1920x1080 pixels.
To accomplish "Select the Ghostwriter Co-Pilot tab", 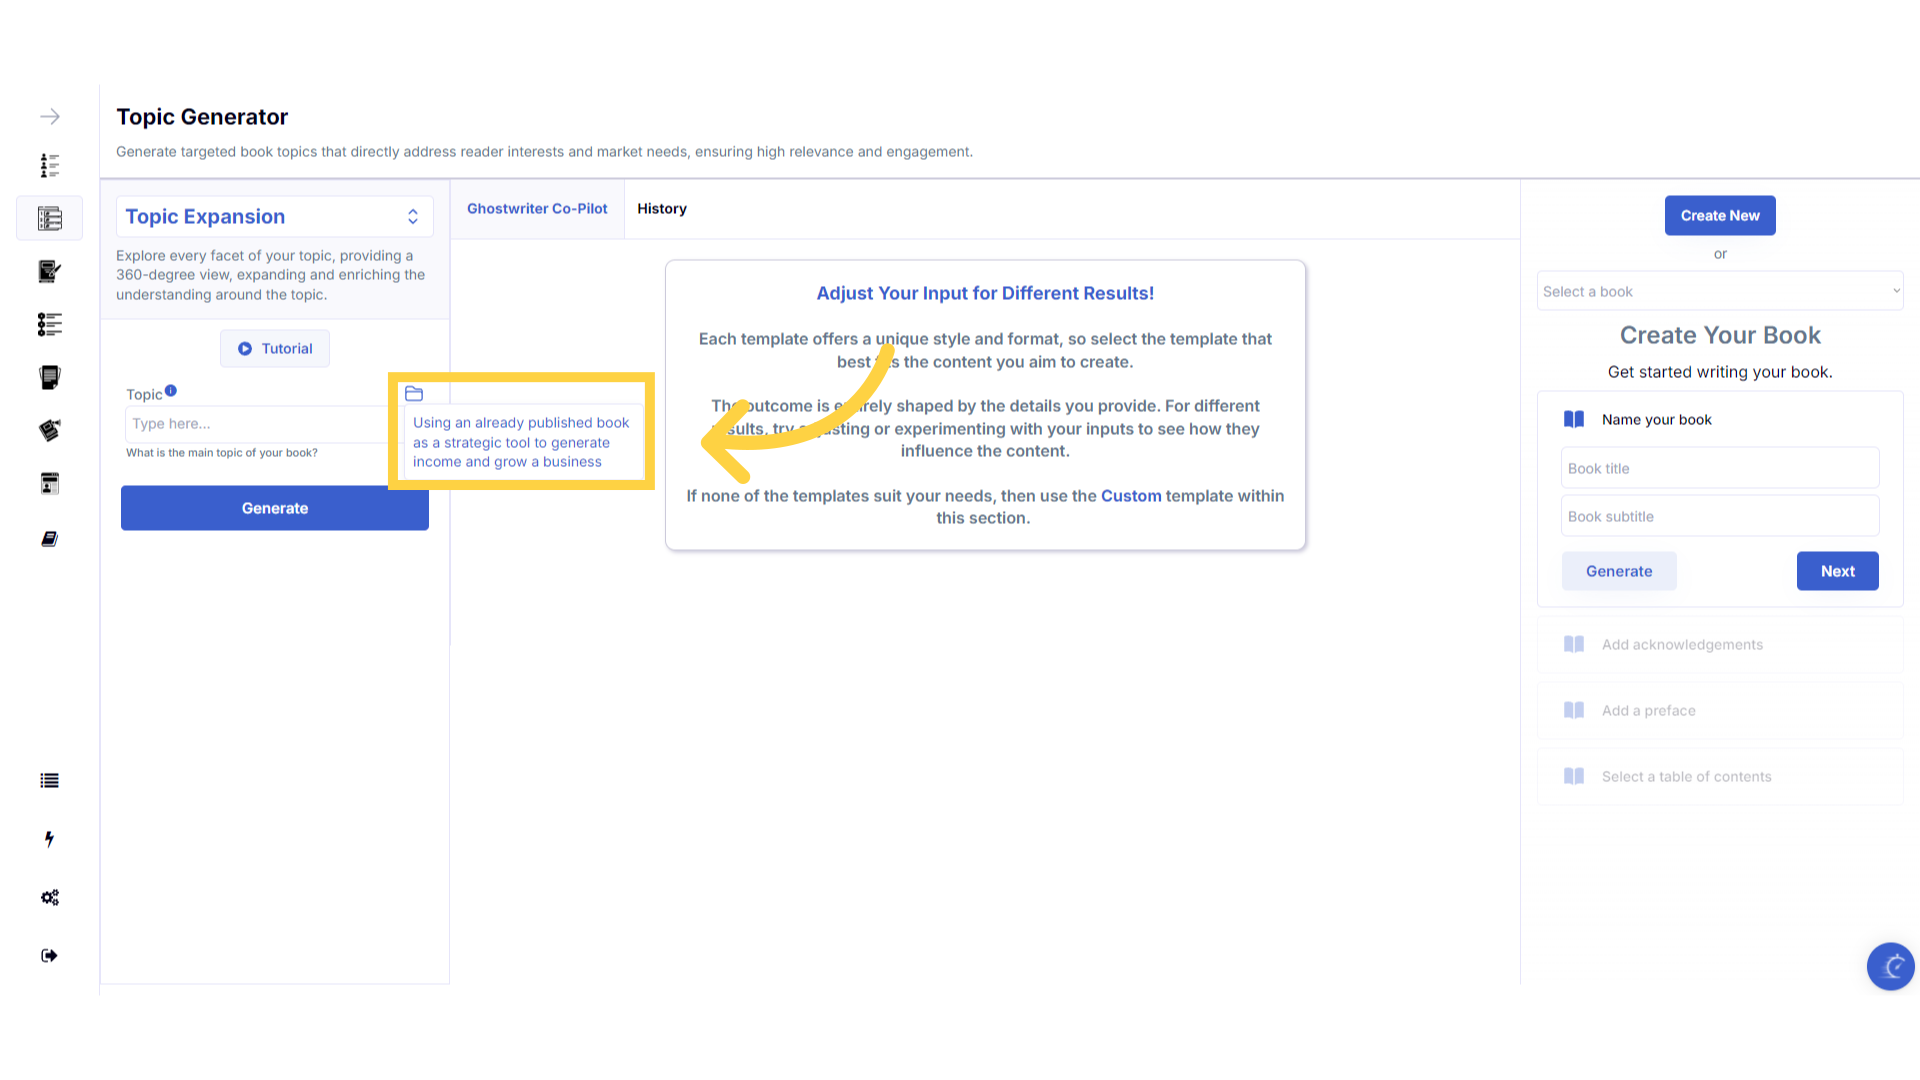I will 537,209.
